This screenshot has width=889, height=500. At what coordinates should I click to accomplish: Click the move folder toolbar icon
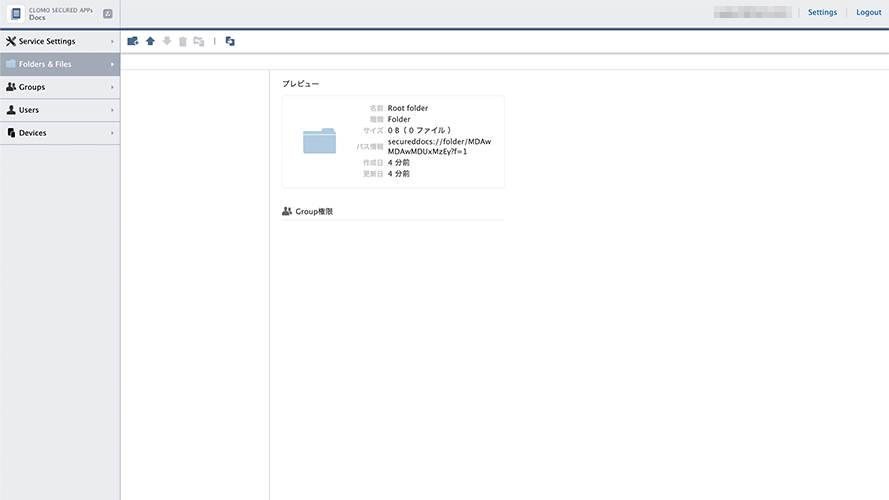click(199, 41)
